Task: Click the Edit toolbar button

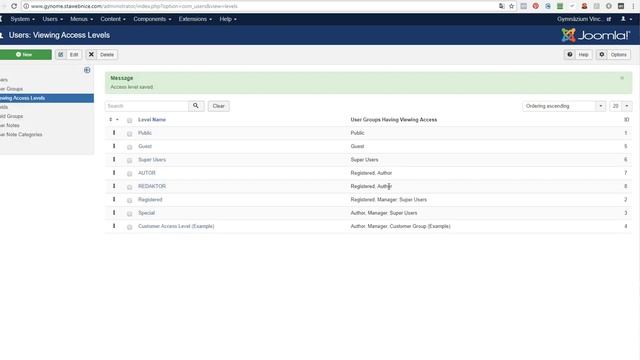Action: [69, 55]
